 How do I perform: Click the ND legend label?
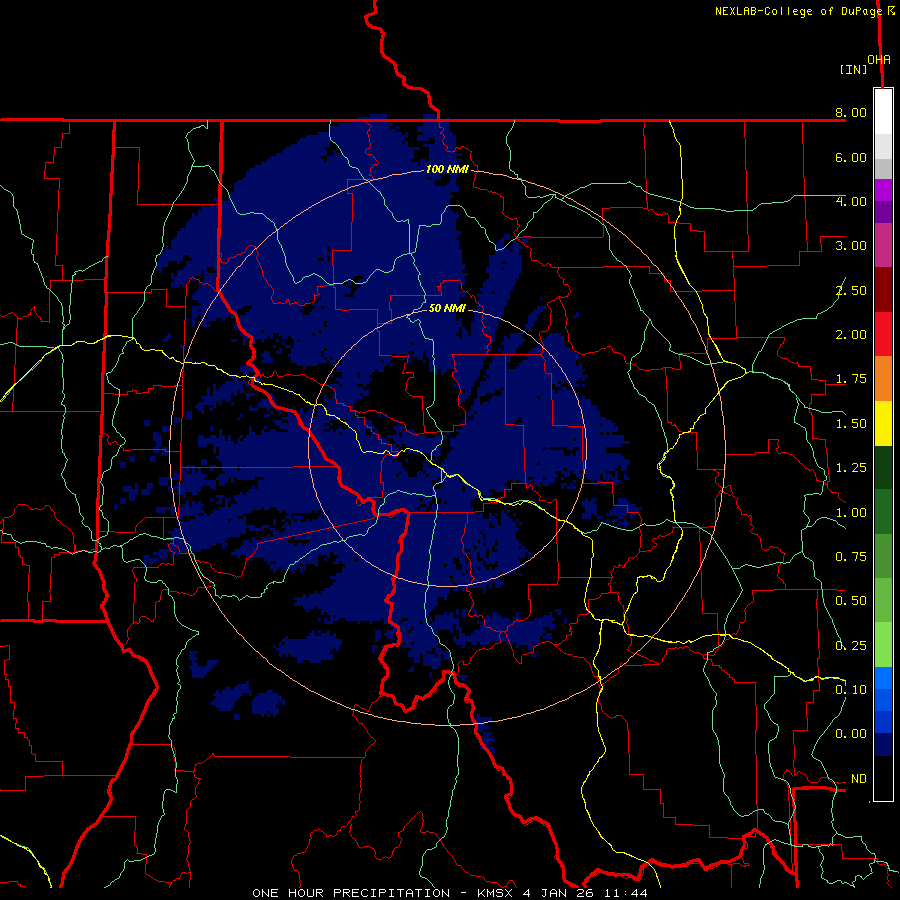pyautogui.click(x=859, y=779)
